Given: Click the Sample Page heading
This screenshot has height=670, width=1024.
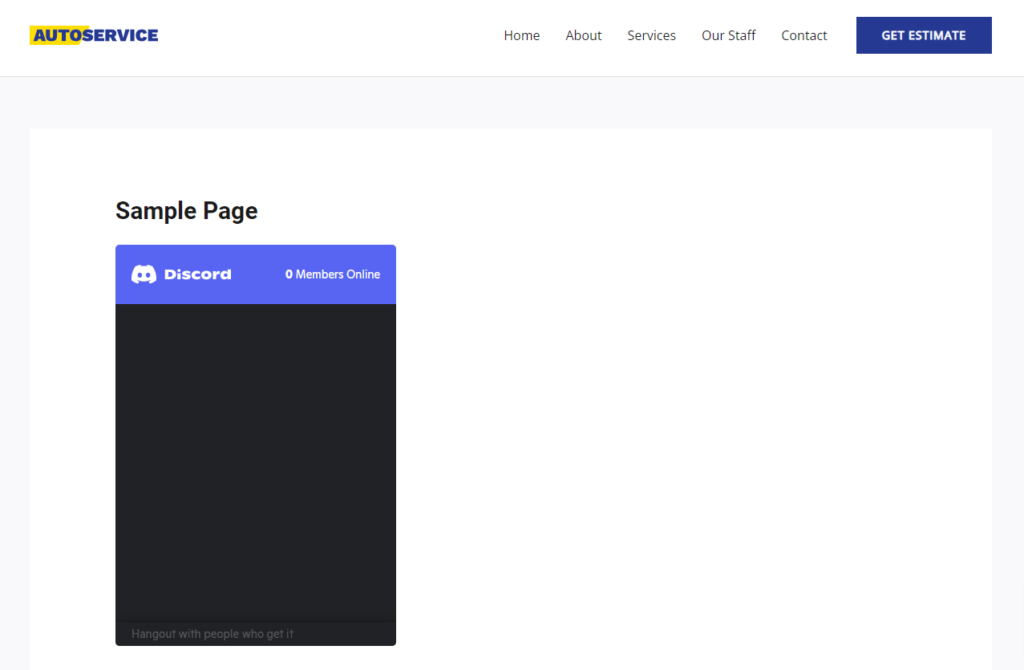Looking at the screenshot, I should pyautogui.click(x=187, y=211).
